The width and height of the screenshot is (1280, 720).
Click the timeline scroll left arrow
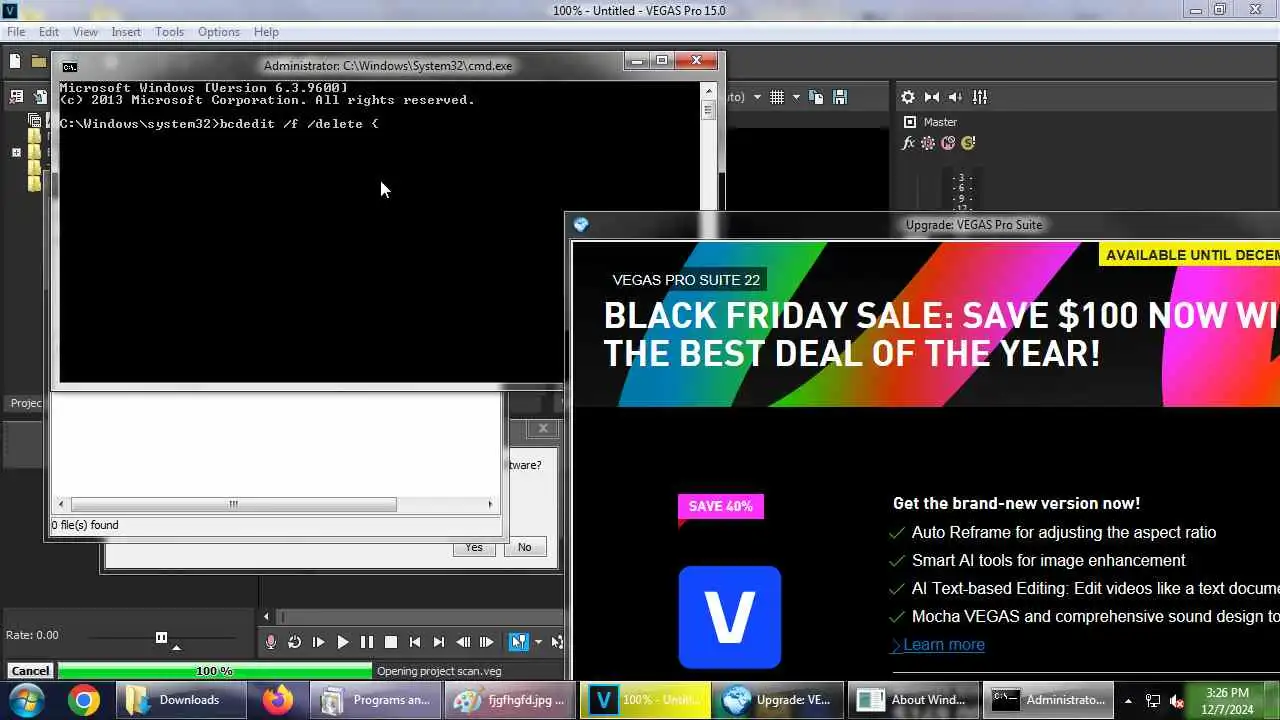266,616
